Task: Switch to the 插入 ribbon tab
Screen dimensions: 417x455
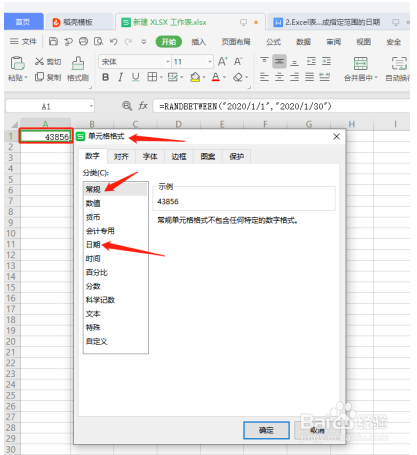Action: [x=199, y=42]
